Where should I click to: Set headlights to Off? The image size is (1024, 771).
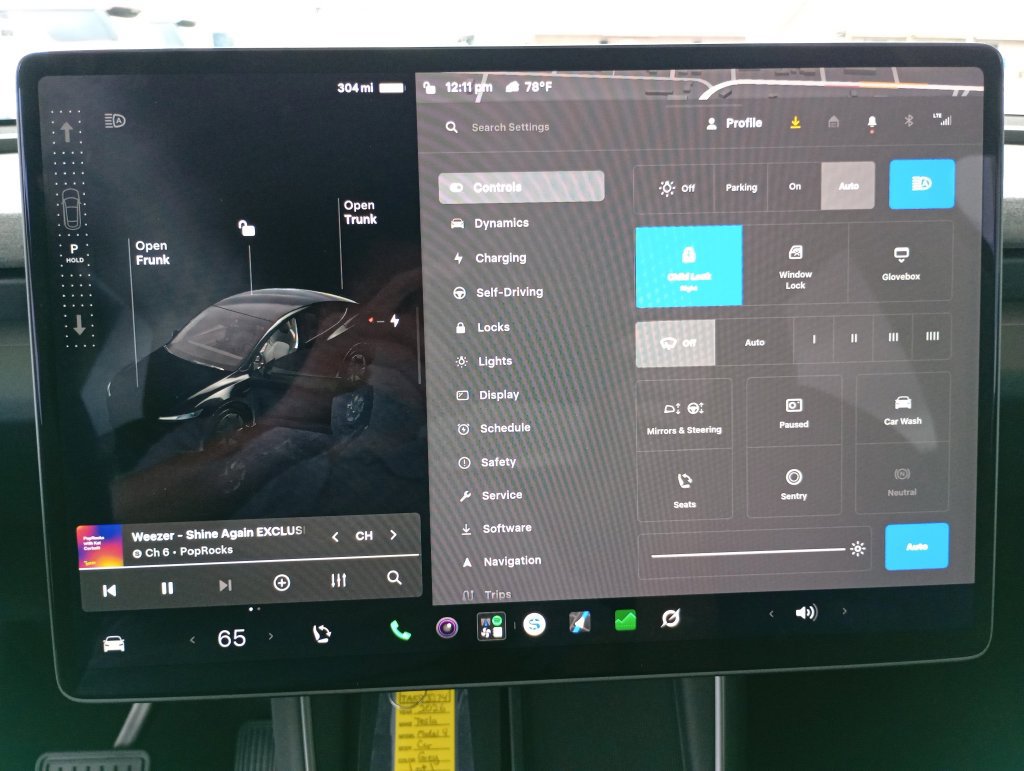pos(677,188)
